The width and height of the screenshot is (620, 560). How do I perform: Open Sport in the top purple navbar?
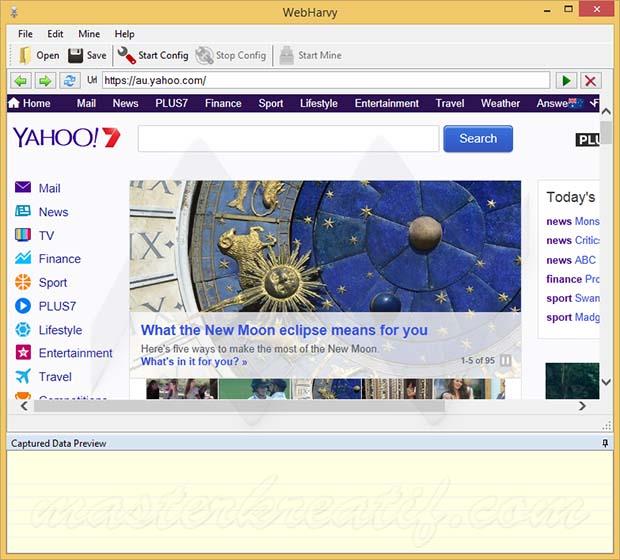point(271,103)
